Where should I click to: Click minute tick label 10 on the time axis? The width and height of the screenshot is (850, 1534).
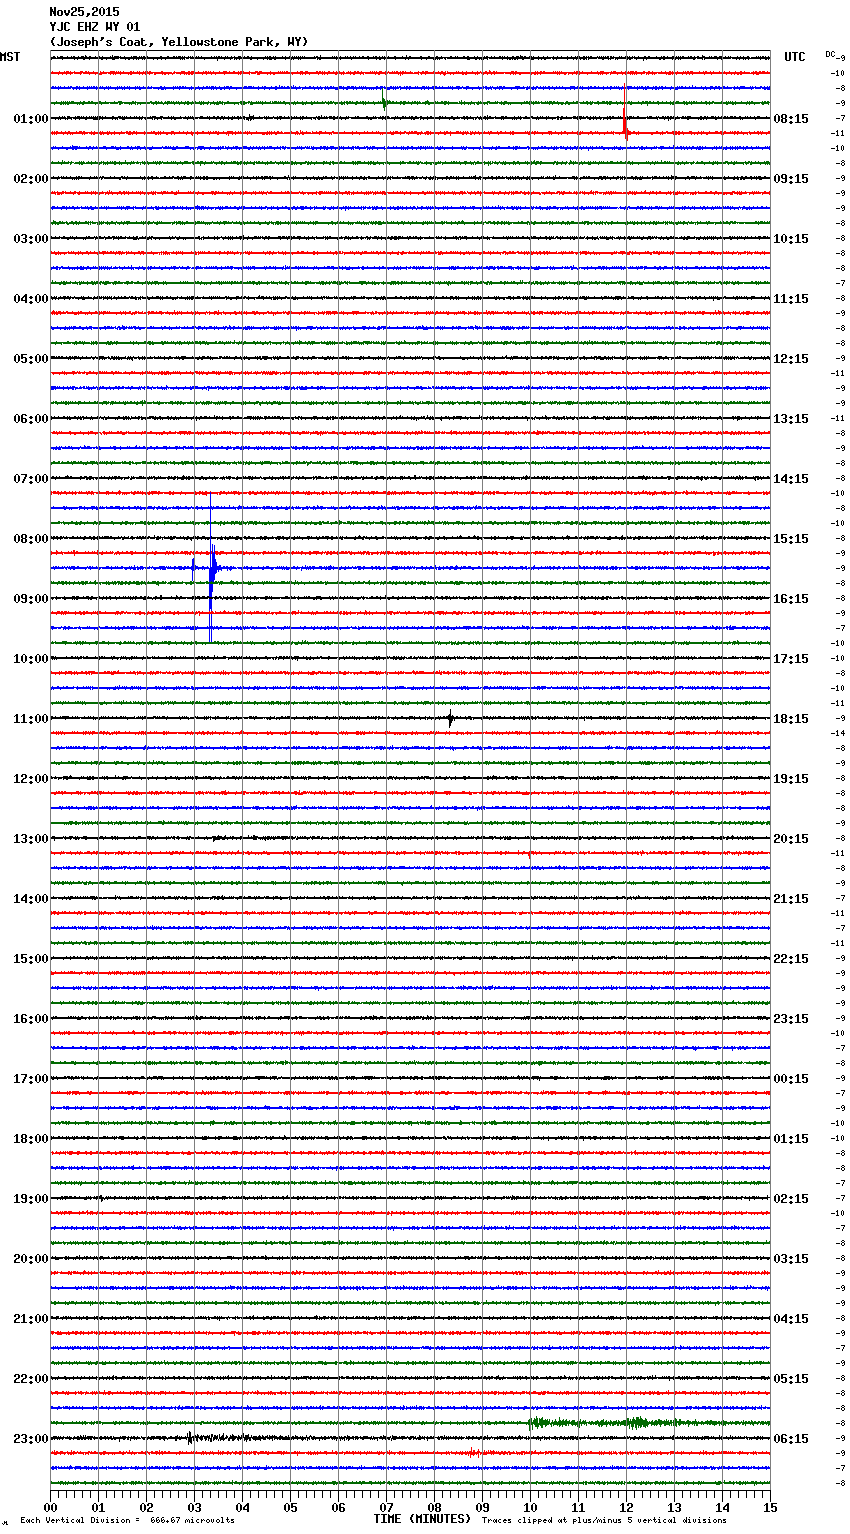tap(530, 1507)
